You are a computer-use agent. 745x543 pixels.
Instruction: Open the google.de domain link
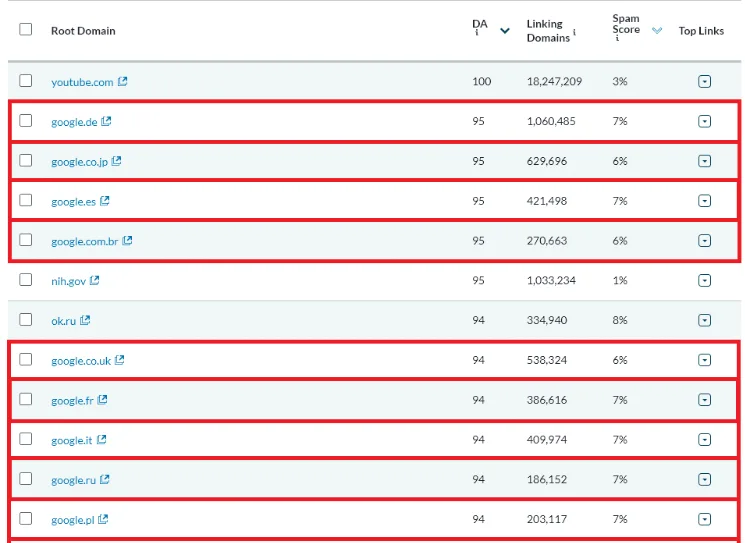click(74, 122)
